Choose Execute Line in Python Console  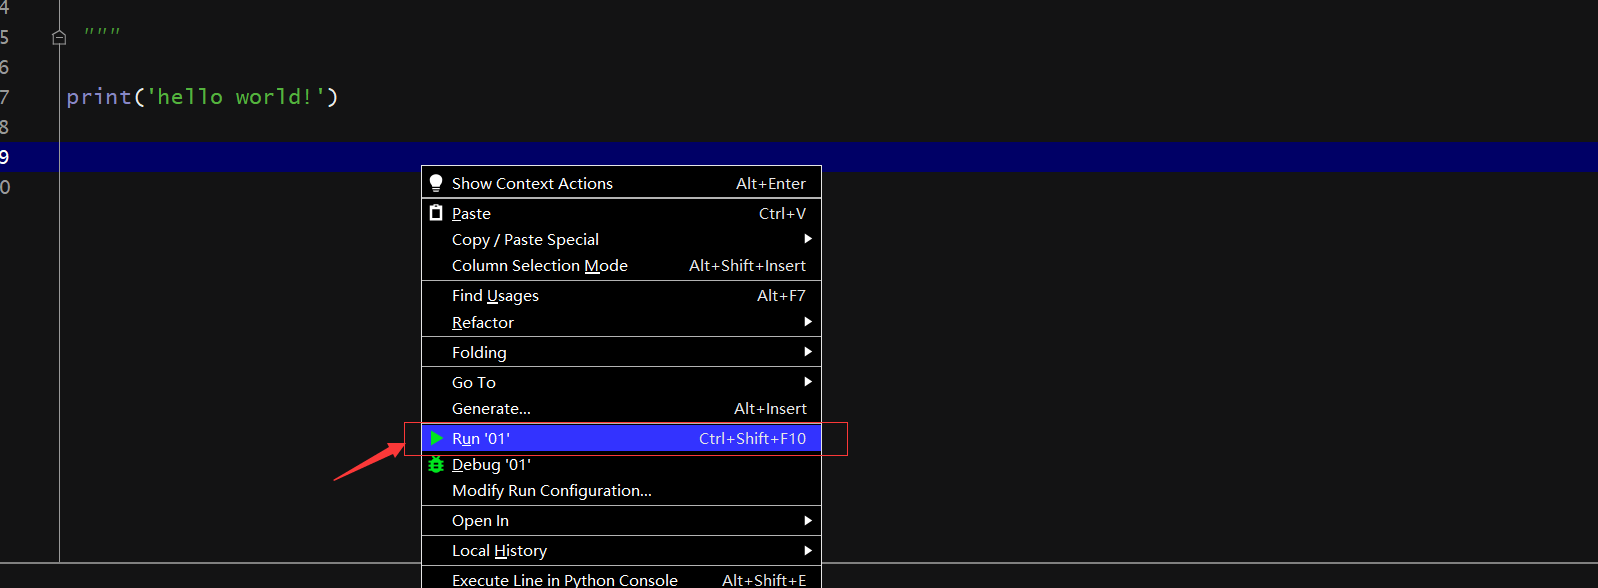(x=621, y=579)
